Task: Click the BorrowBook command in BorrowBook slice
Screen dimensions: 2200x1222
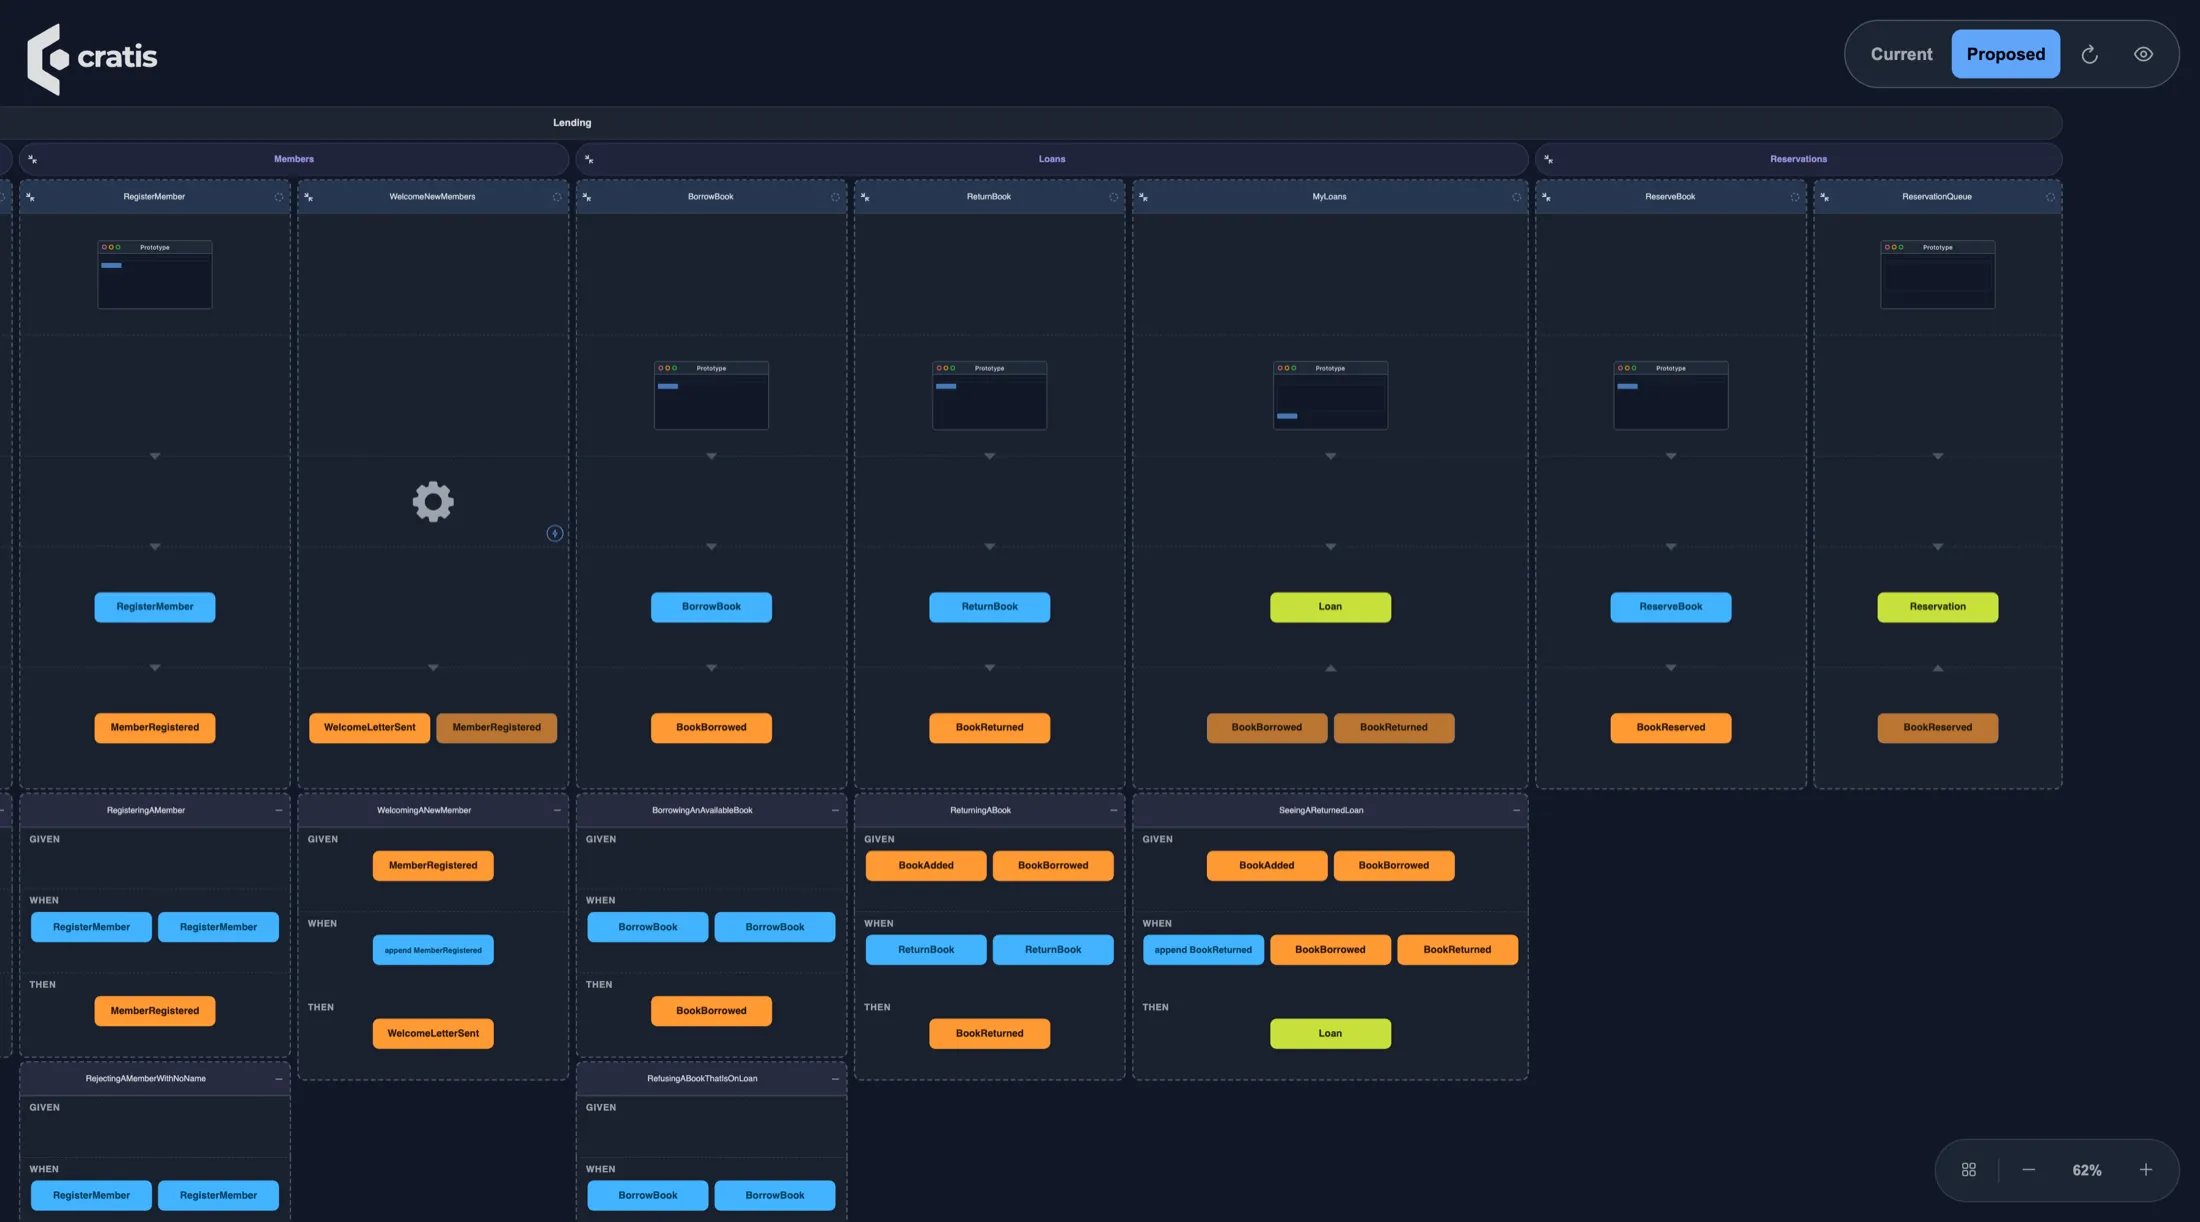Action: point(711,607)
